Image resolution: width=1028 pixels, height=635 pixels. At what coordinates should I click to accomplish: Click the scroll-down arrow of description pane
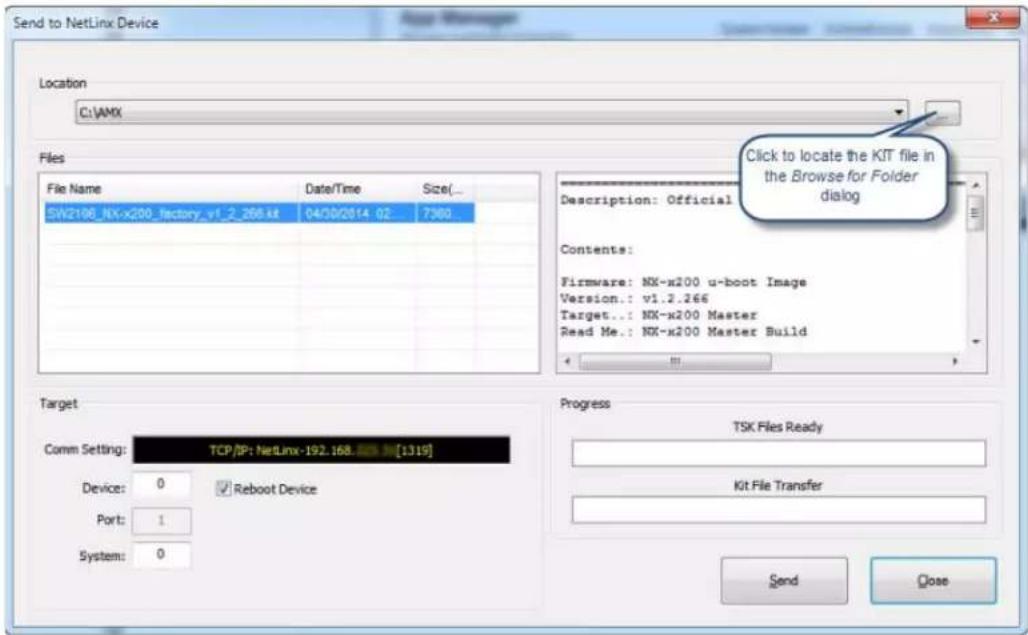pos(976,341)
